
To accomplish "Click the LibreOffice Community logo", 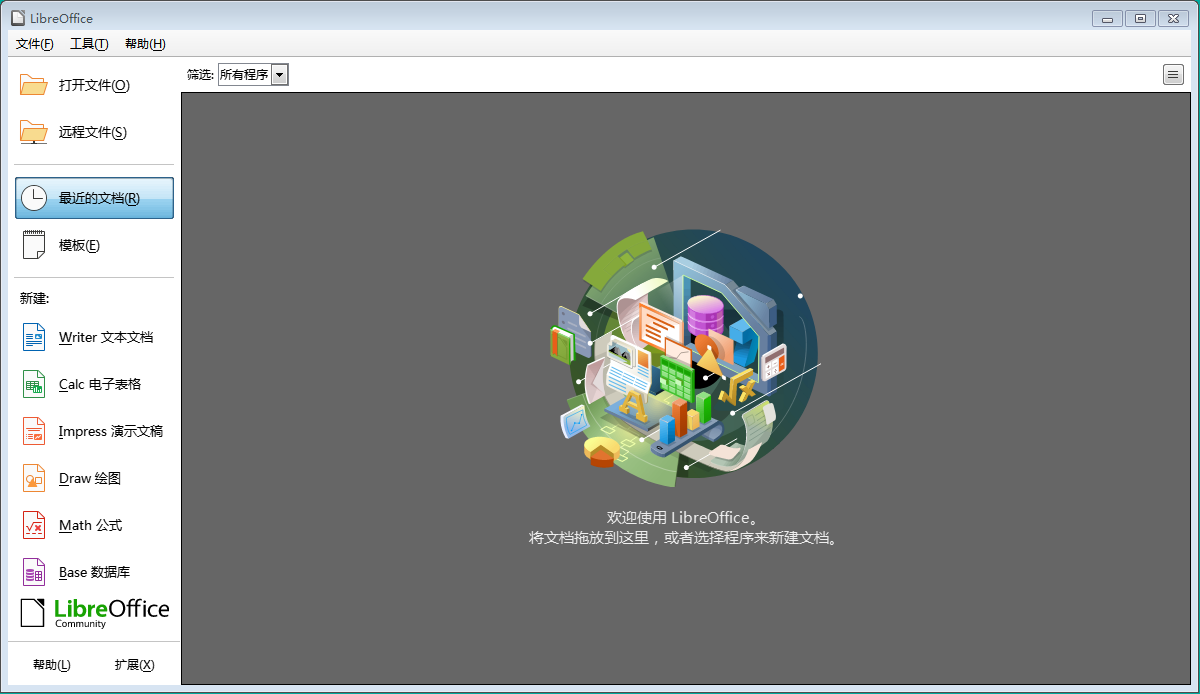I will (x=95, y=612).
